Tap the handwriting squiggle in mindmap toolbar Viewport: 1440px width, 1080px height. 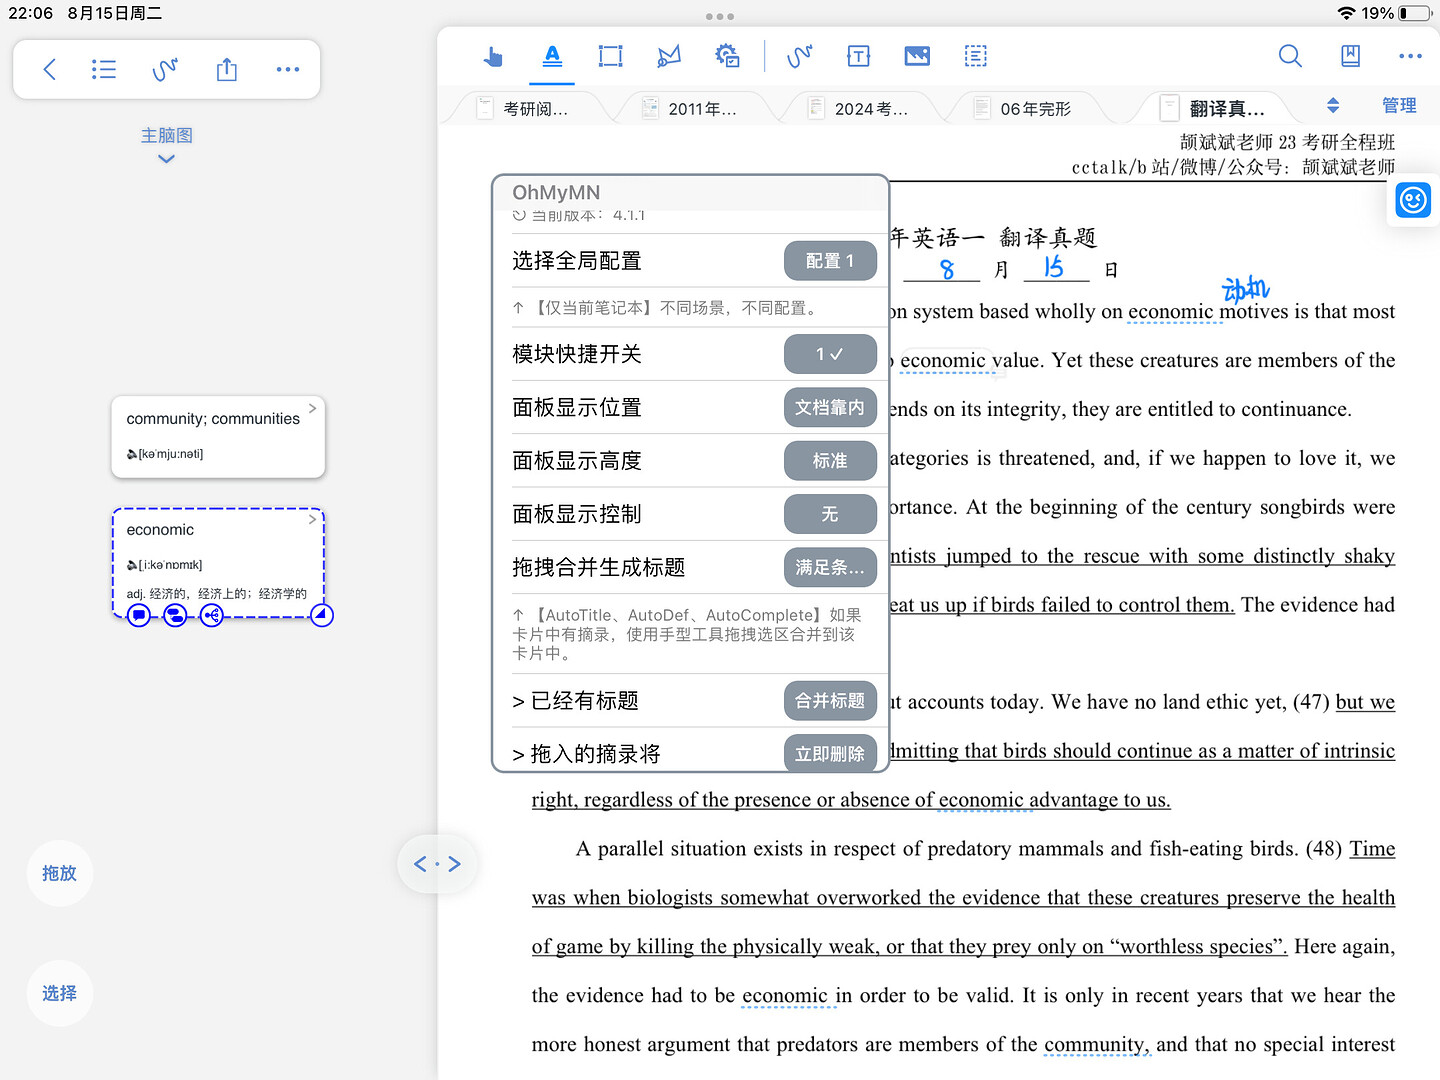(165, 69)
